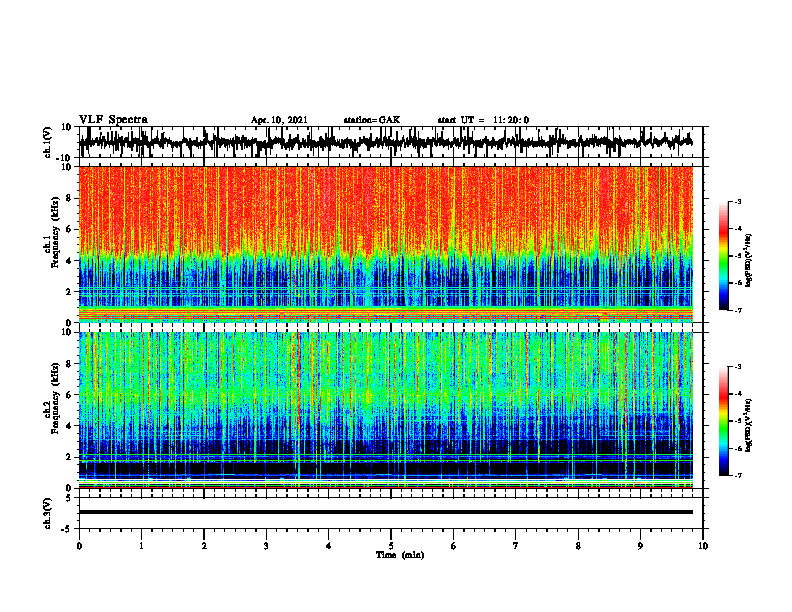Click time axis tick label "6"

coord(454,546)
